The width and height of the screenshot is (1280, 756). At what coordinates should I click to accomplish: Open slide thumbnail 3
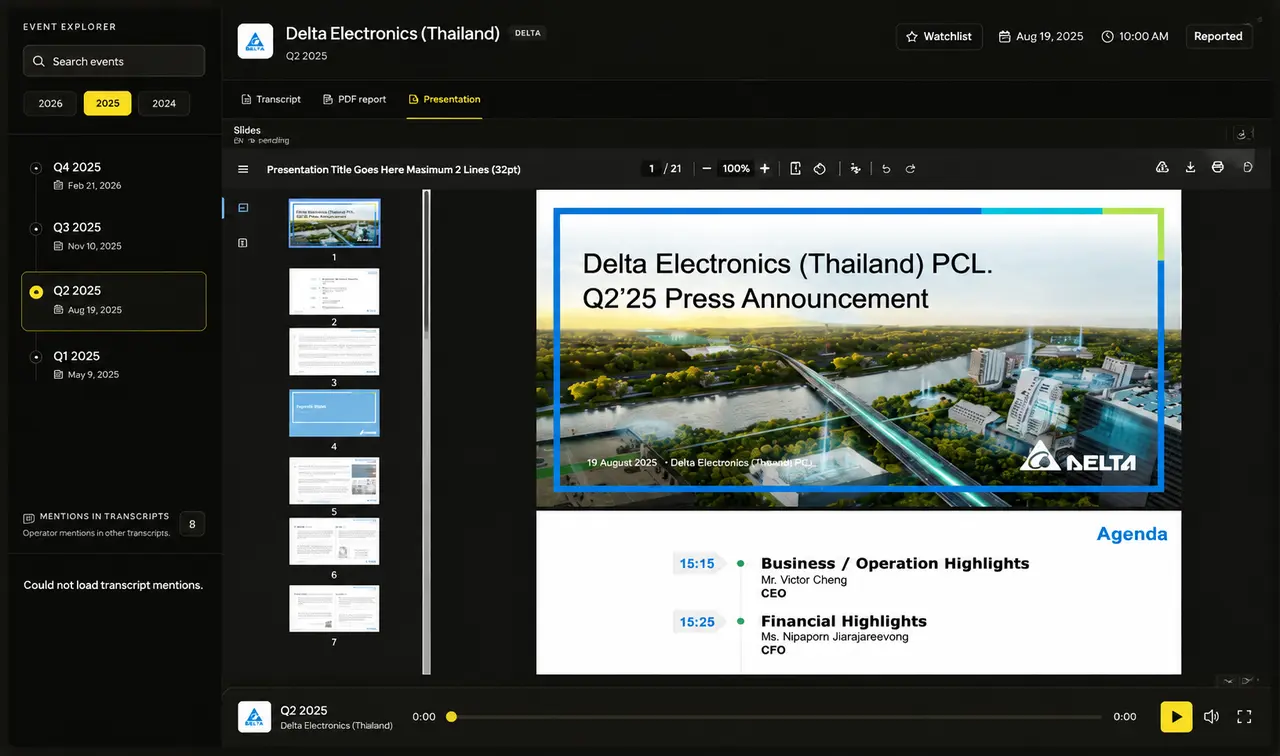click(x=334, y=352)
